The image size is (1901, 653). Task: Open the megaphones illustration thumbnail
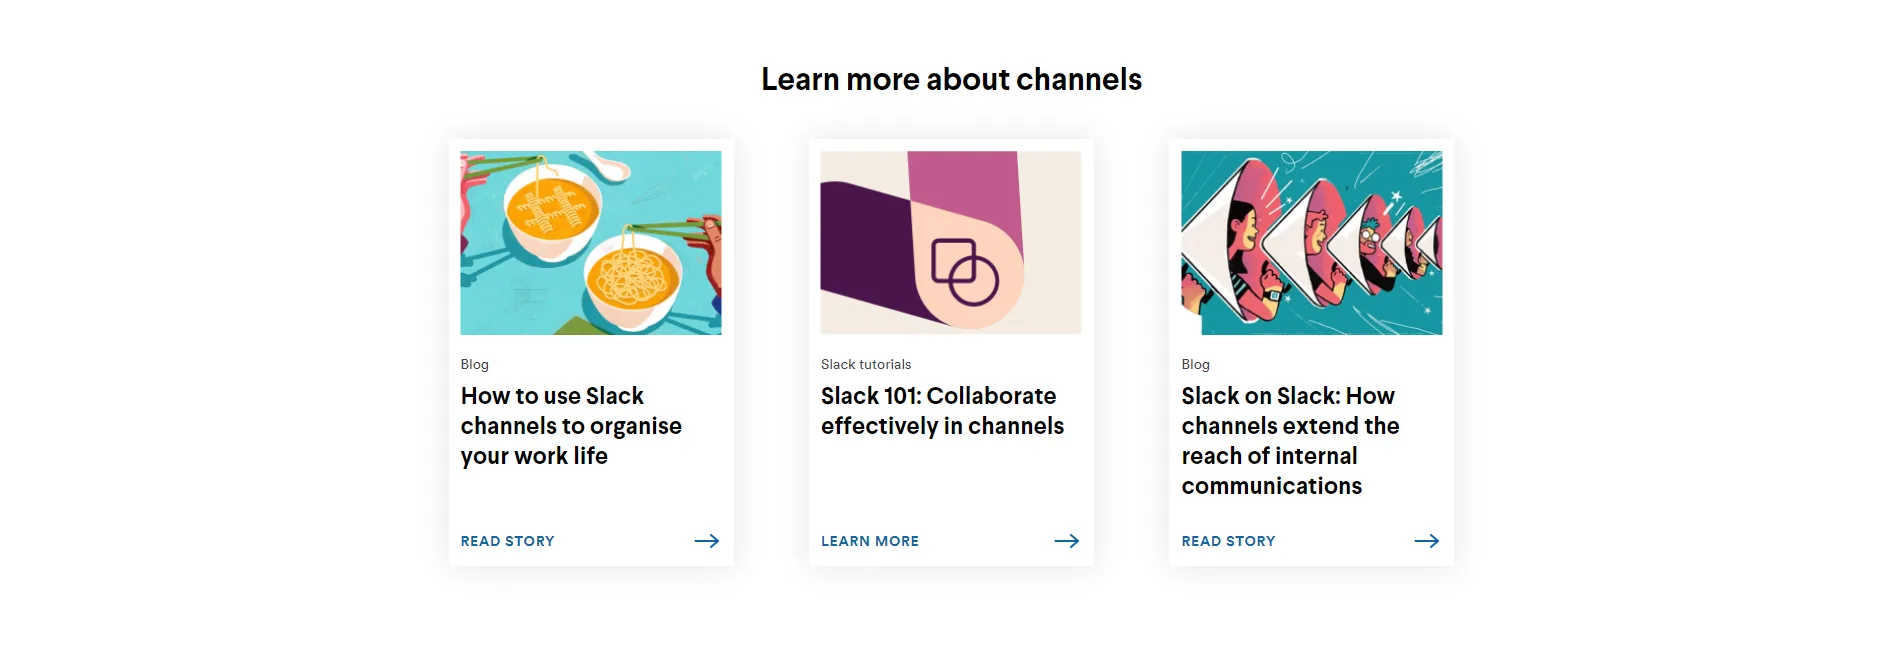(x=1312, y=243)
